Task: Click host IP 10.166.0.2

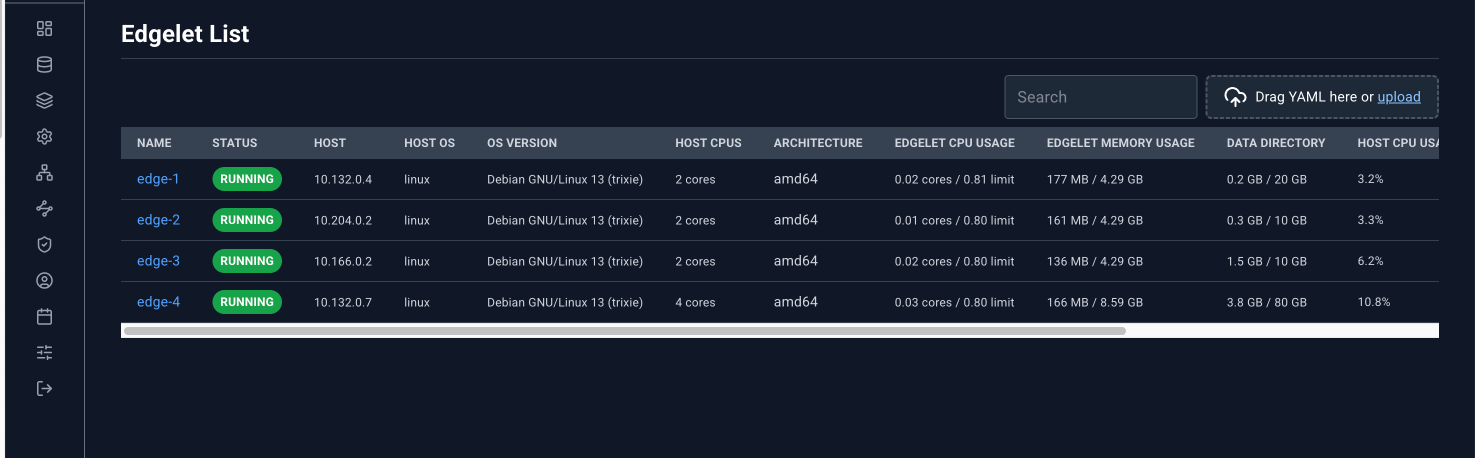Action: (x=343, y=262)
